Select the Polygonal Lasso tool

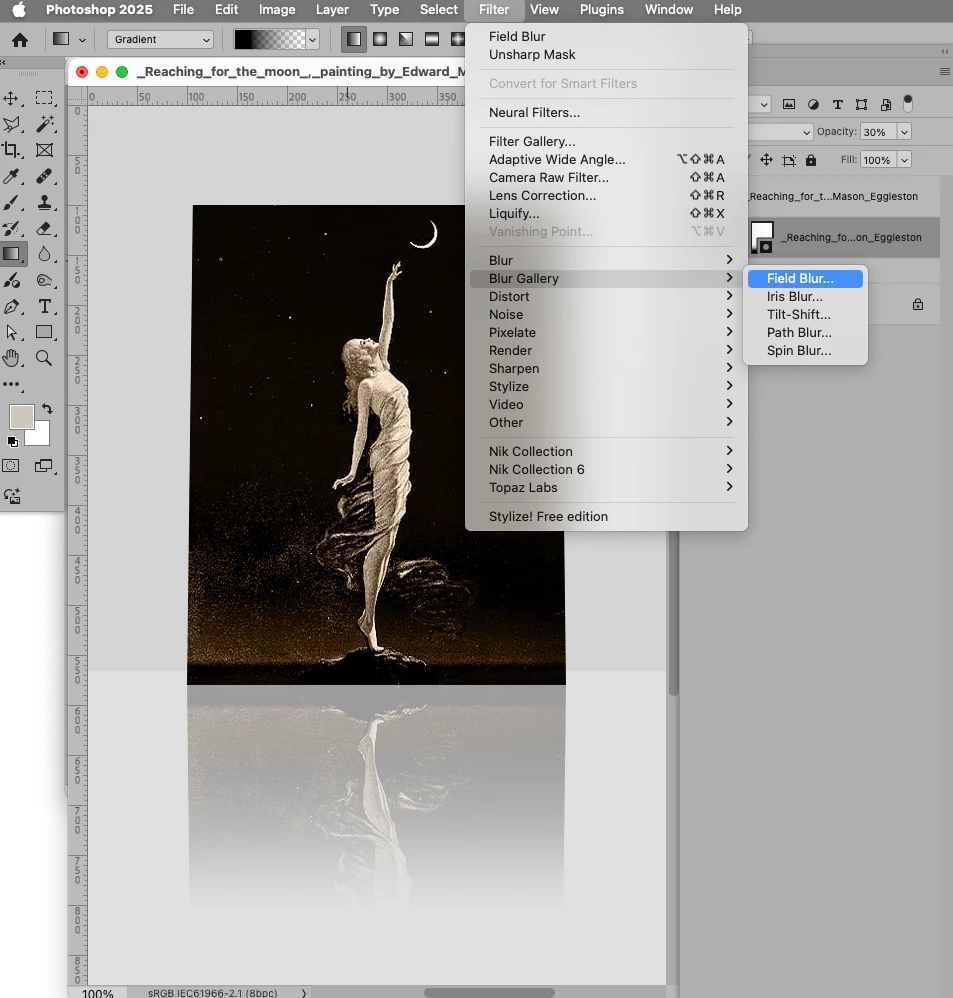[x=11, y=124]
